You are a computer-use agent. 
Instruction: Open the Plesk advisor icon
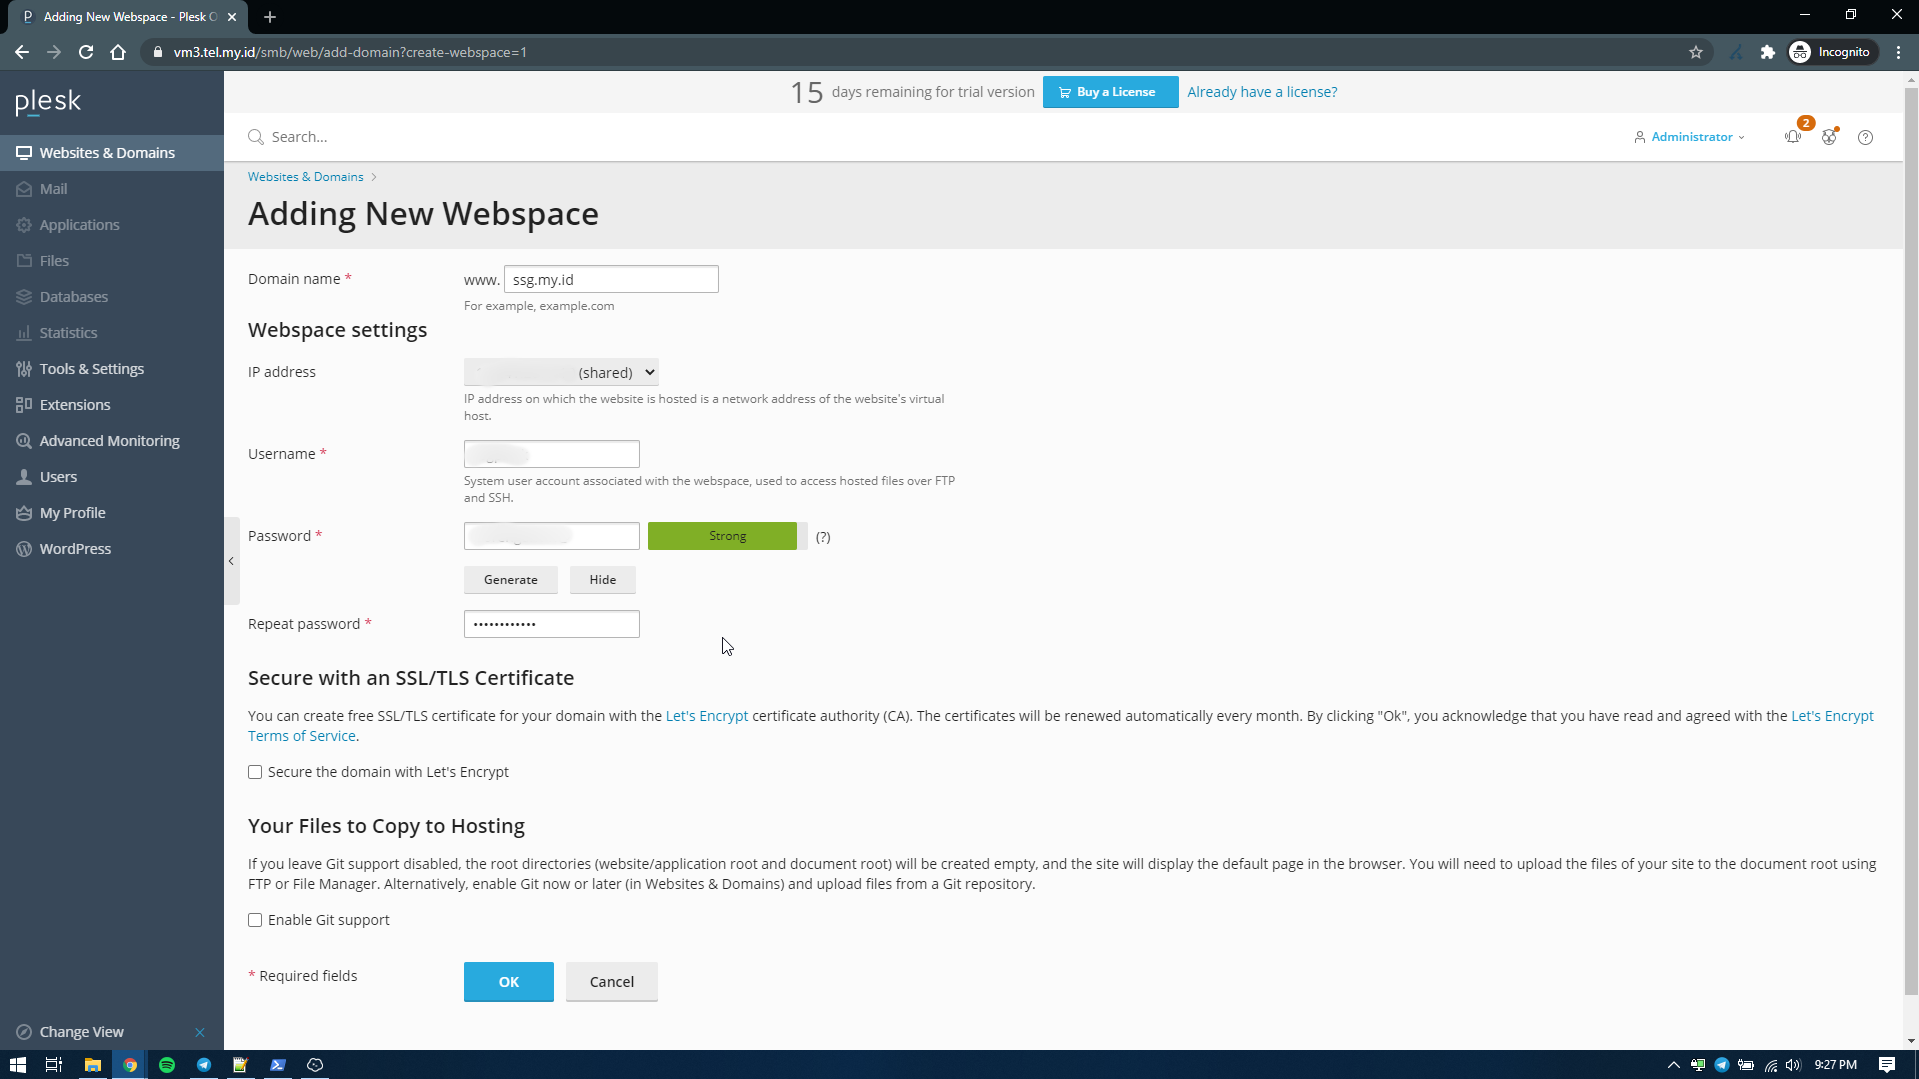1829,137
